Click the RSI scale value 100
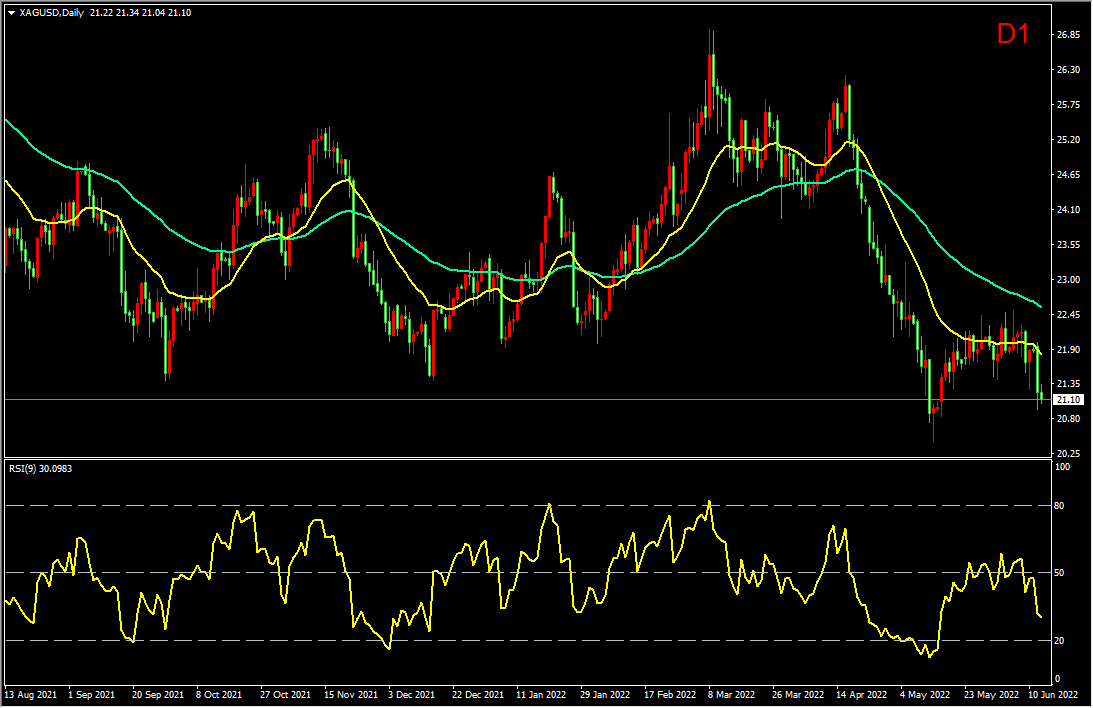 [x=1062, y=467]
